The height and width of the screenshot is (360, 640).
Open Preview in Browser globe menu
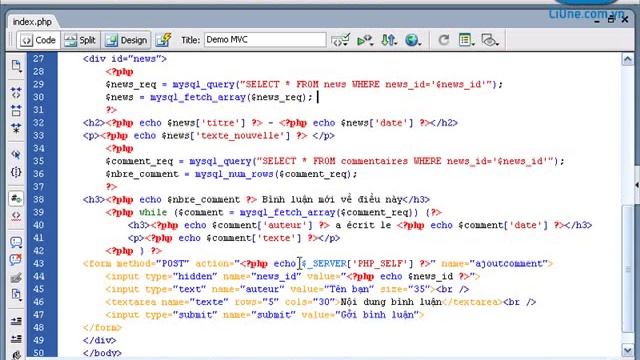coord(413,40)
